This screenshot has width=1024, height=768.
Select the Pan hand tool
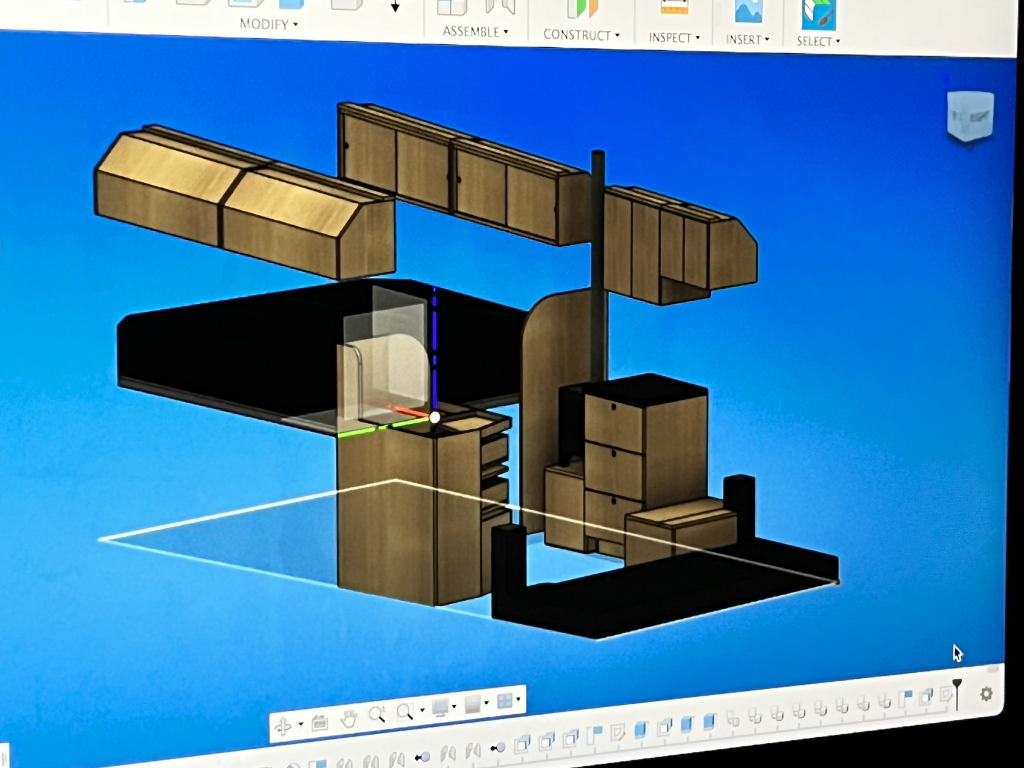[x=348, y=718]
